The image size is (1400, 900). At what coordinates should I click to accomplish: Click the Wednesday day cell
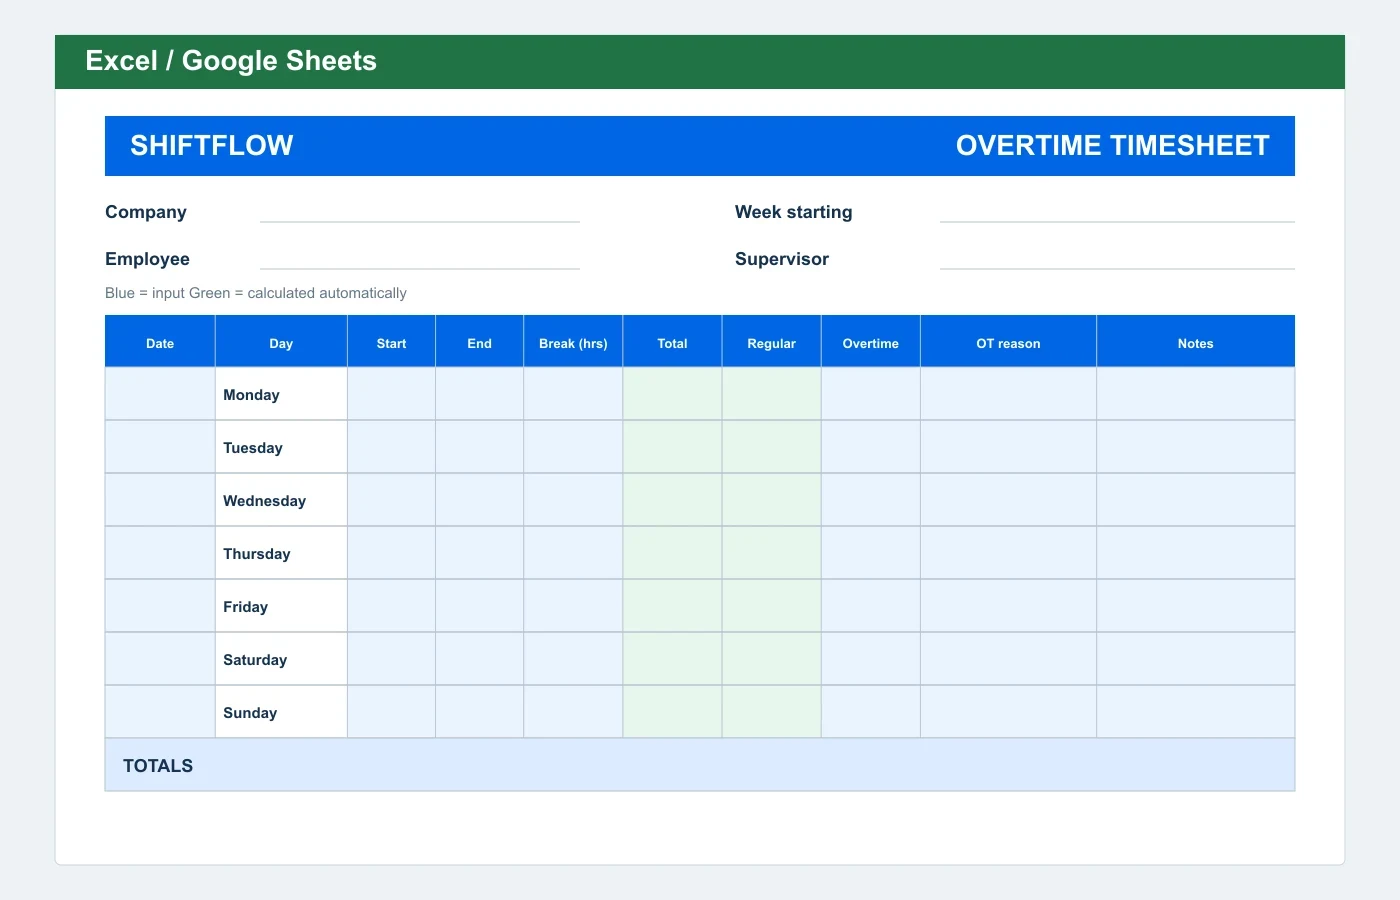(281, 500)
